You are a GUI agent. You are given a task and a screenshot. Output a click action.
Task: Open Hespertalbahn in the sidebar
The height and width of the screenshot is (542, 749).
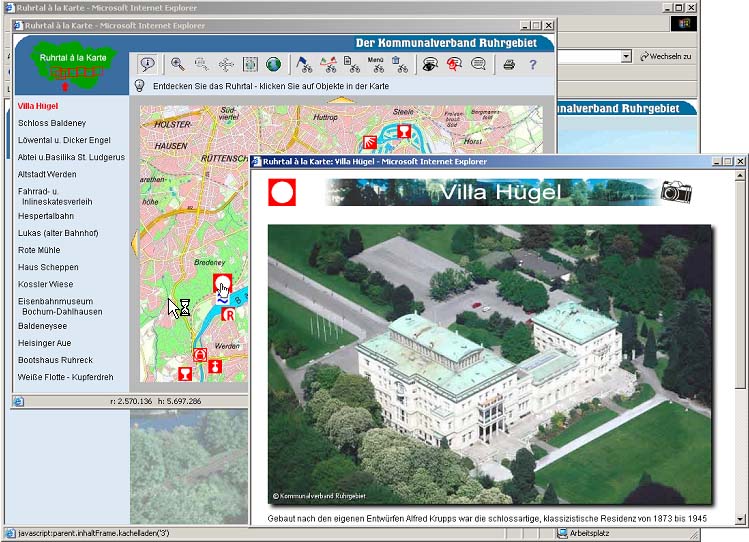tap(46, 216)
